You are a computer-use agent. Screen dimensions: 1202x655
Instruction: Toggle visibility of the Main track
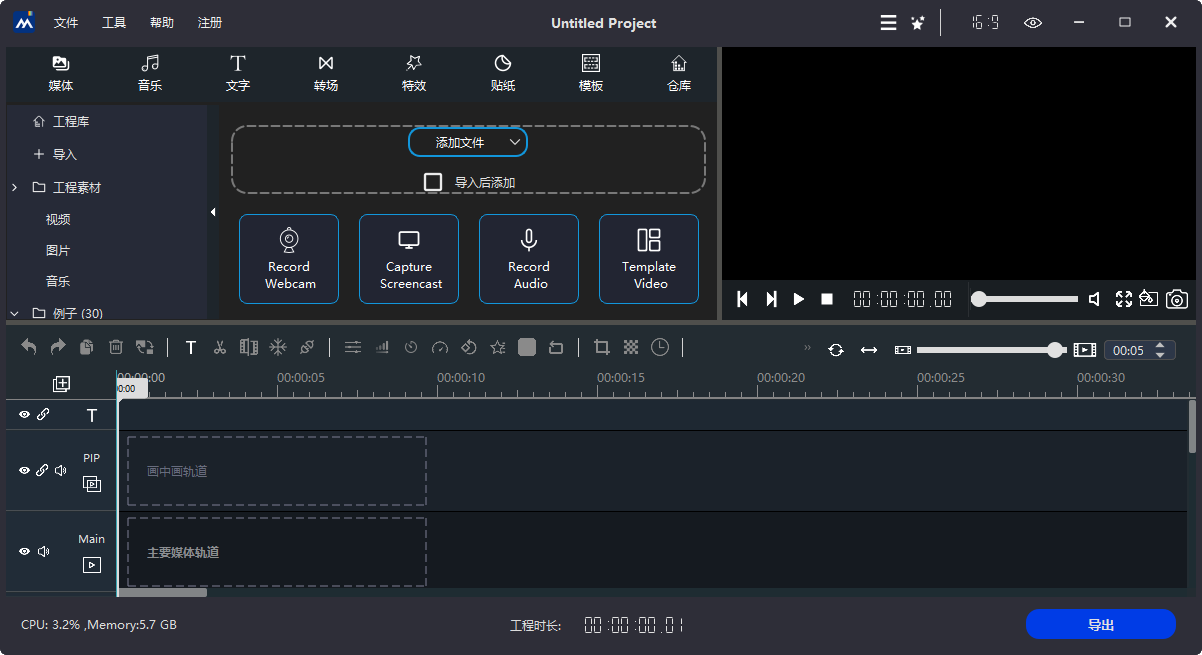click(x=24, y=551)
